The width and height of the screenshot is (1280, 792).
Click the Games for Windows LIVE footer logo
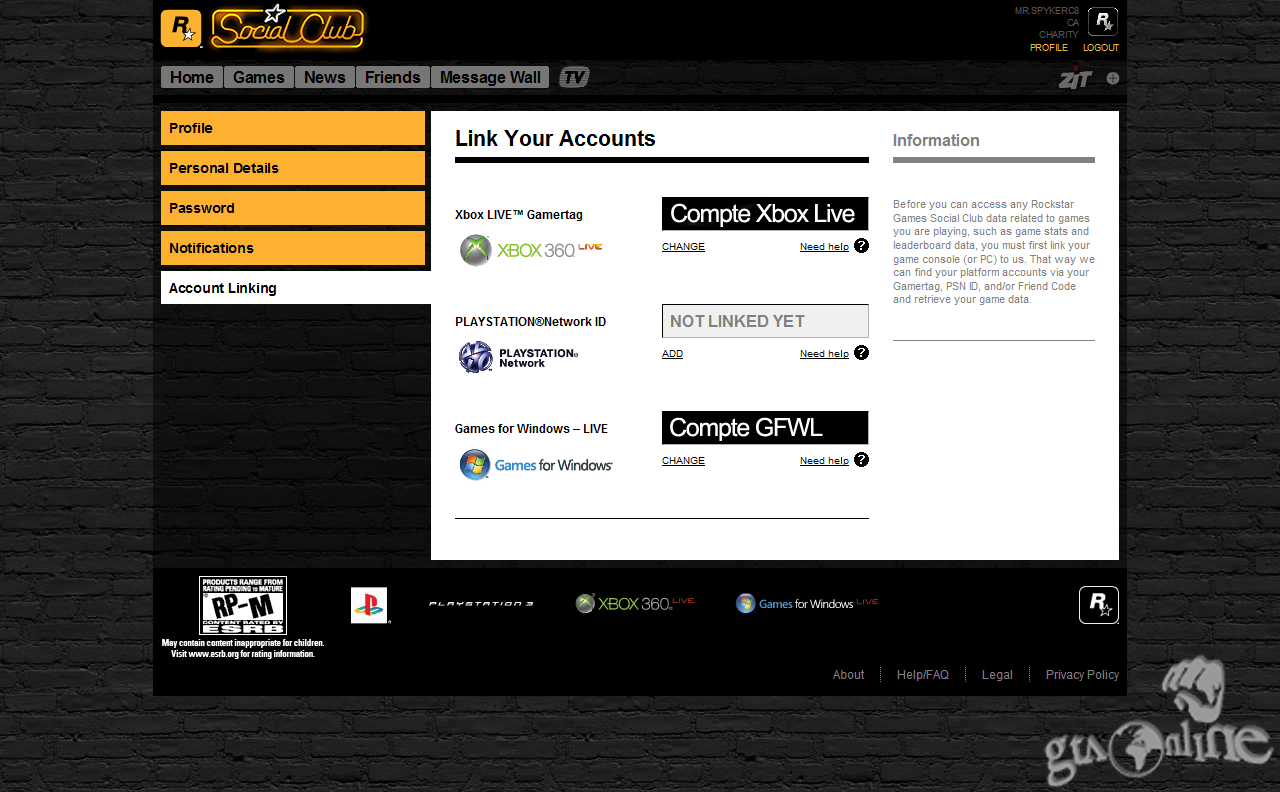(x=807, y=603)
